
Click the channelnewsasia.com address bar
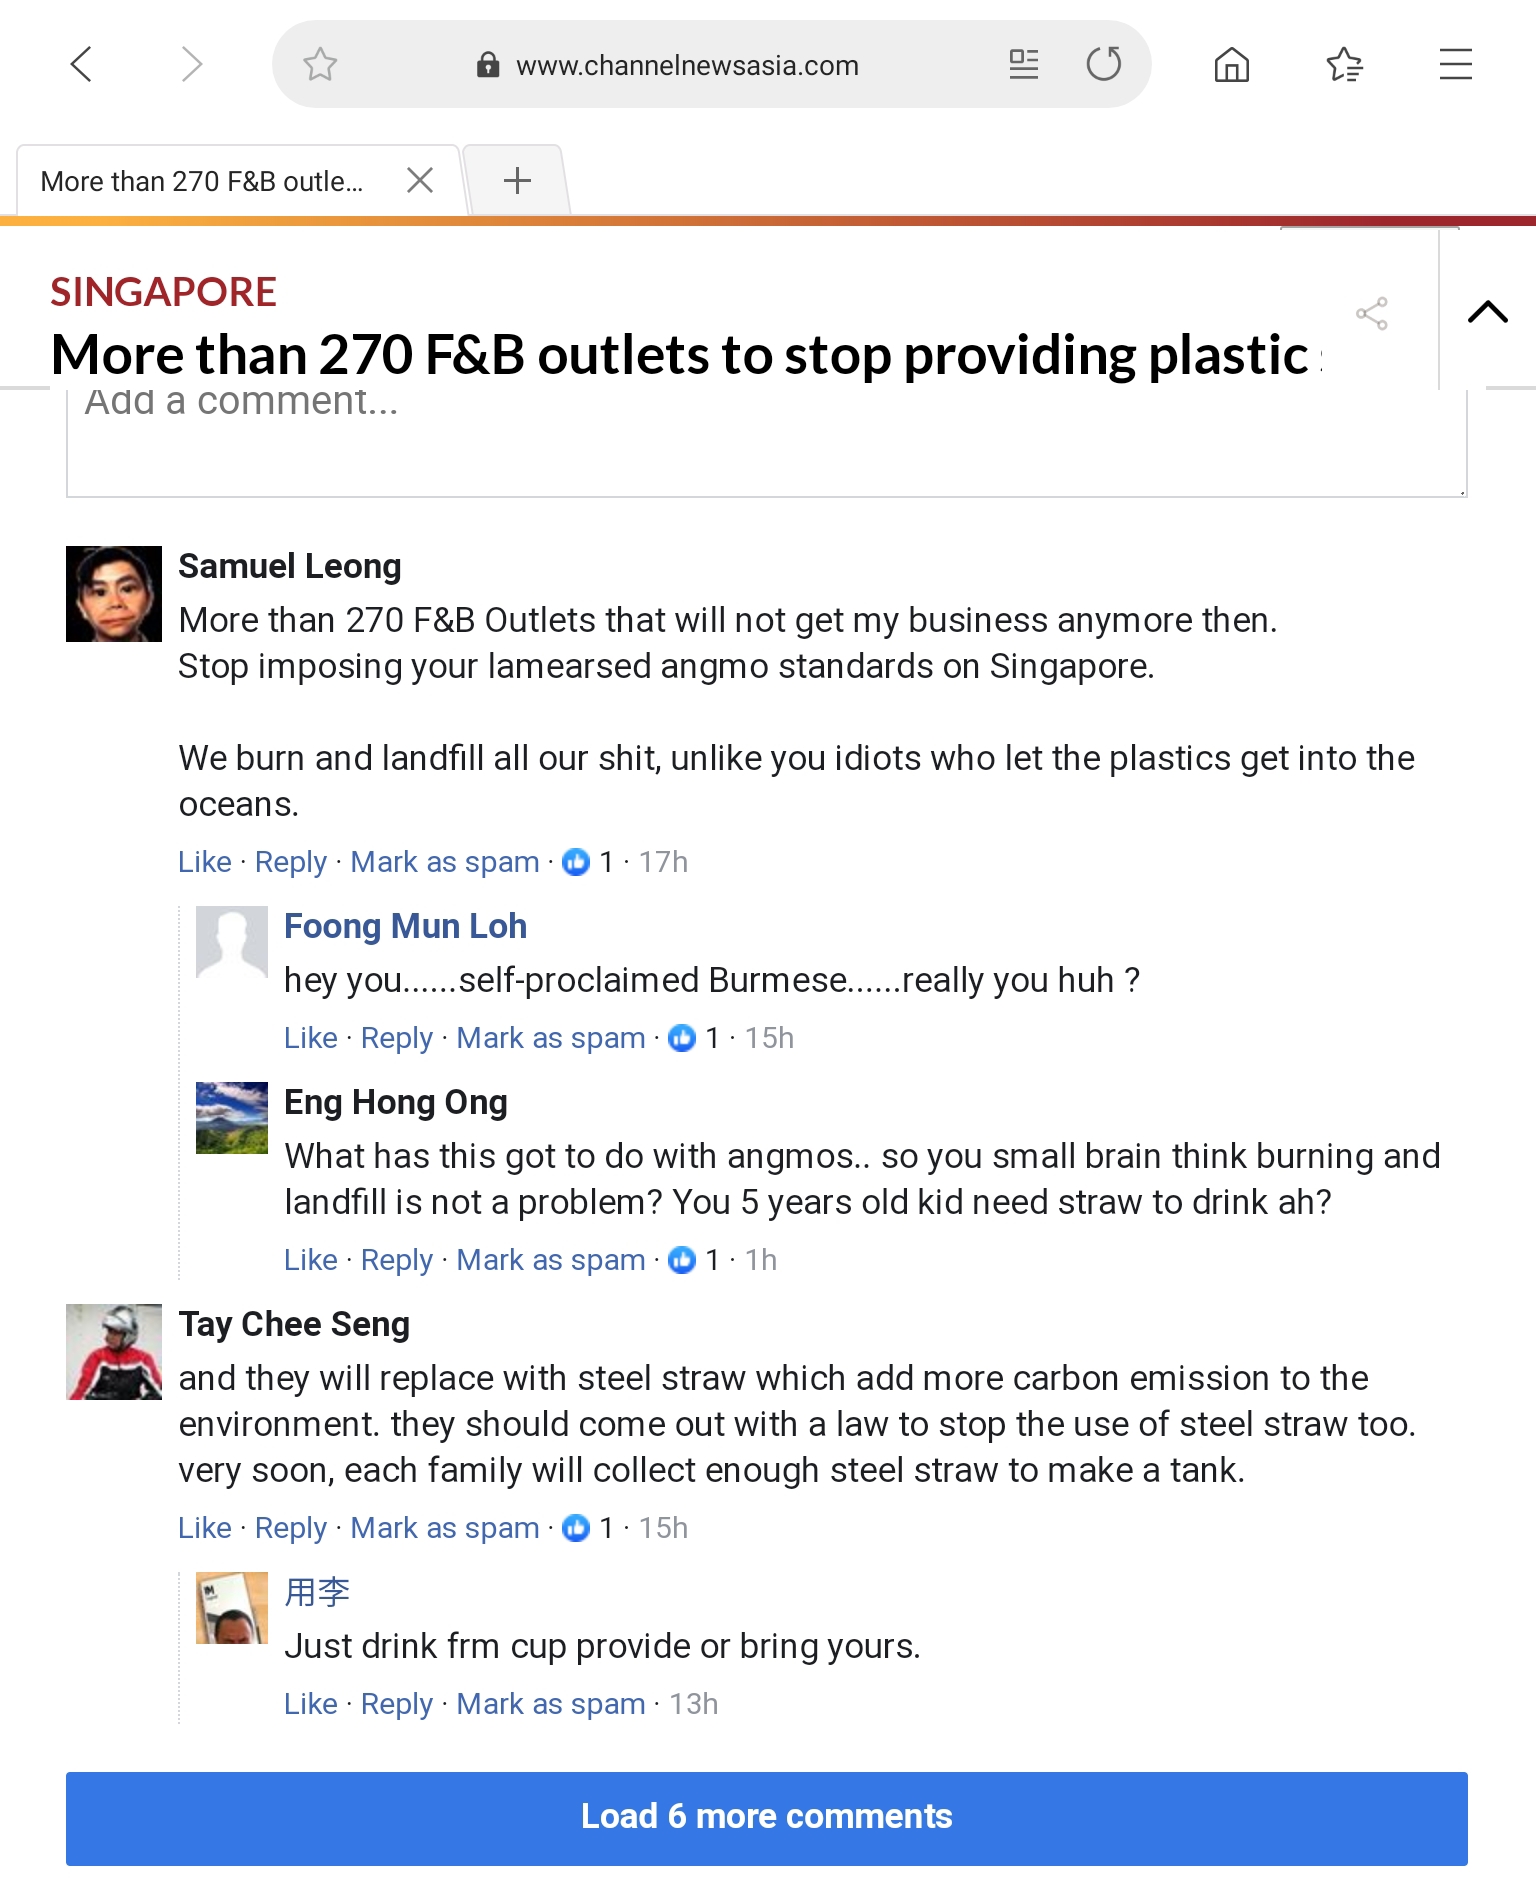(687, 66)
